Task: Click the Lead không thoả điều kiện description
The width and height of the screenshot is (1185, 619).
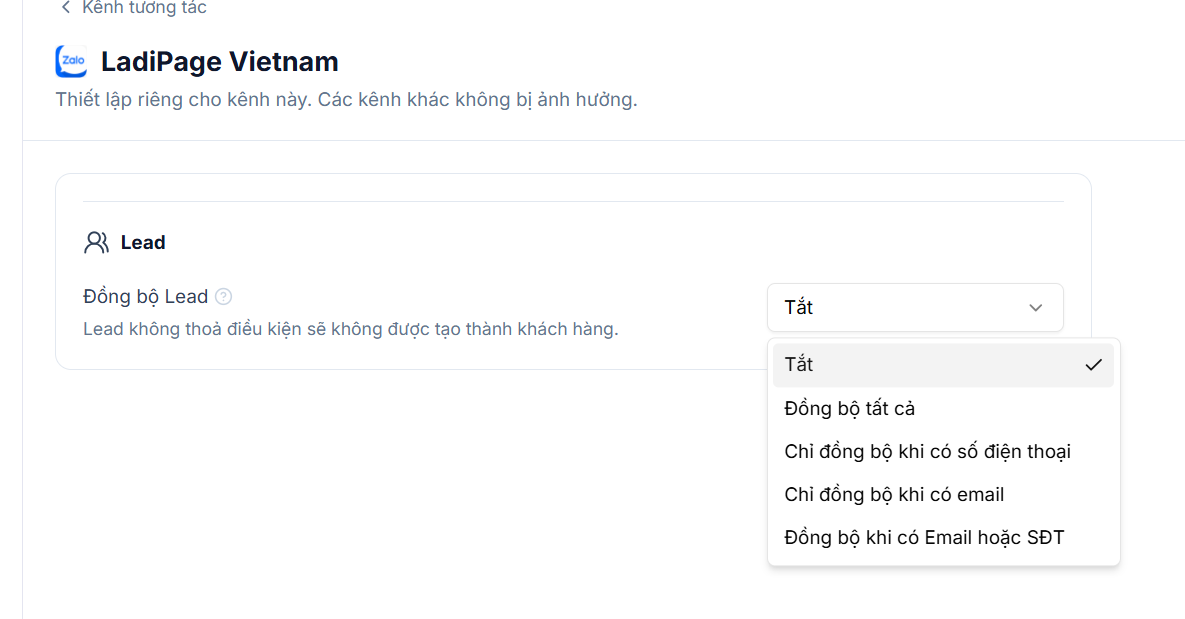Action: point(351,330)
